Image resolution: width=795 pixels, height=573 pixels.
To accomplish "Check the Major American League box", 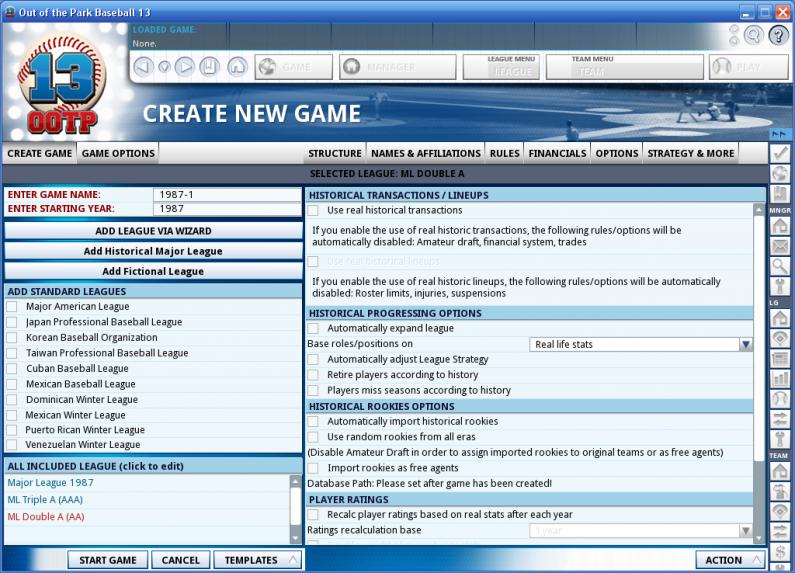I will click(12, 307).
